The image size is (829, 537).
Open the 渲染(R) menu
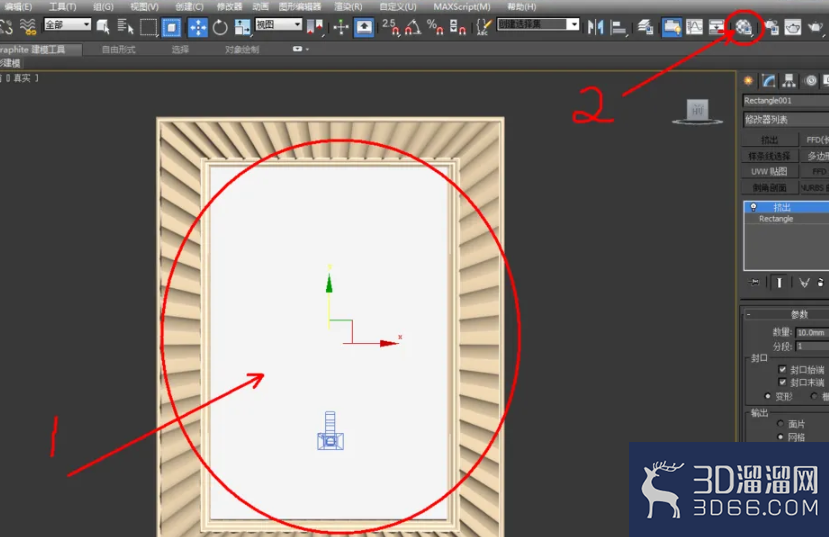(348, 7)
